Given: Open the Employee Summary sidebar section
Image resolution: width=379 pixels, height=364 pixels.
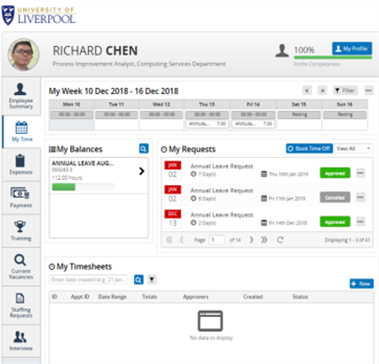Looking at the screenshot, I should click(21, 96).
